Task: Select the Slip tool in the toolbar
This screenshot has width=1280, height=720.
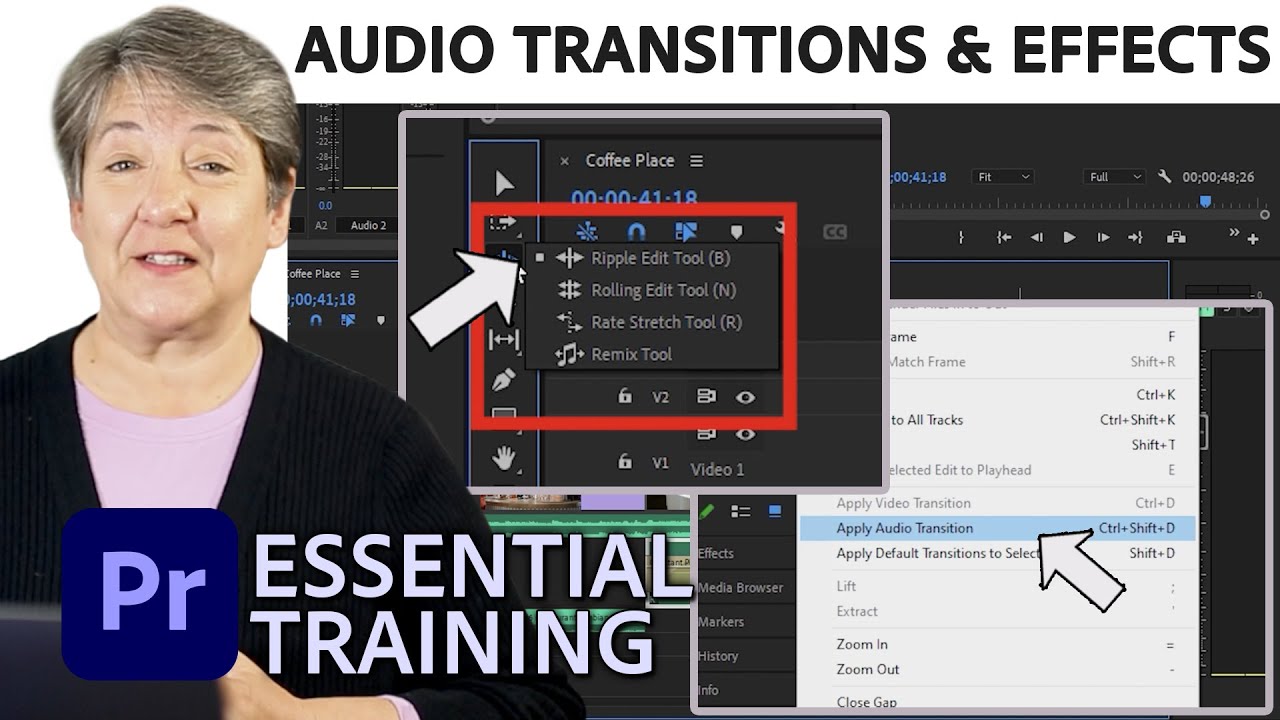Action: (503, 340)
